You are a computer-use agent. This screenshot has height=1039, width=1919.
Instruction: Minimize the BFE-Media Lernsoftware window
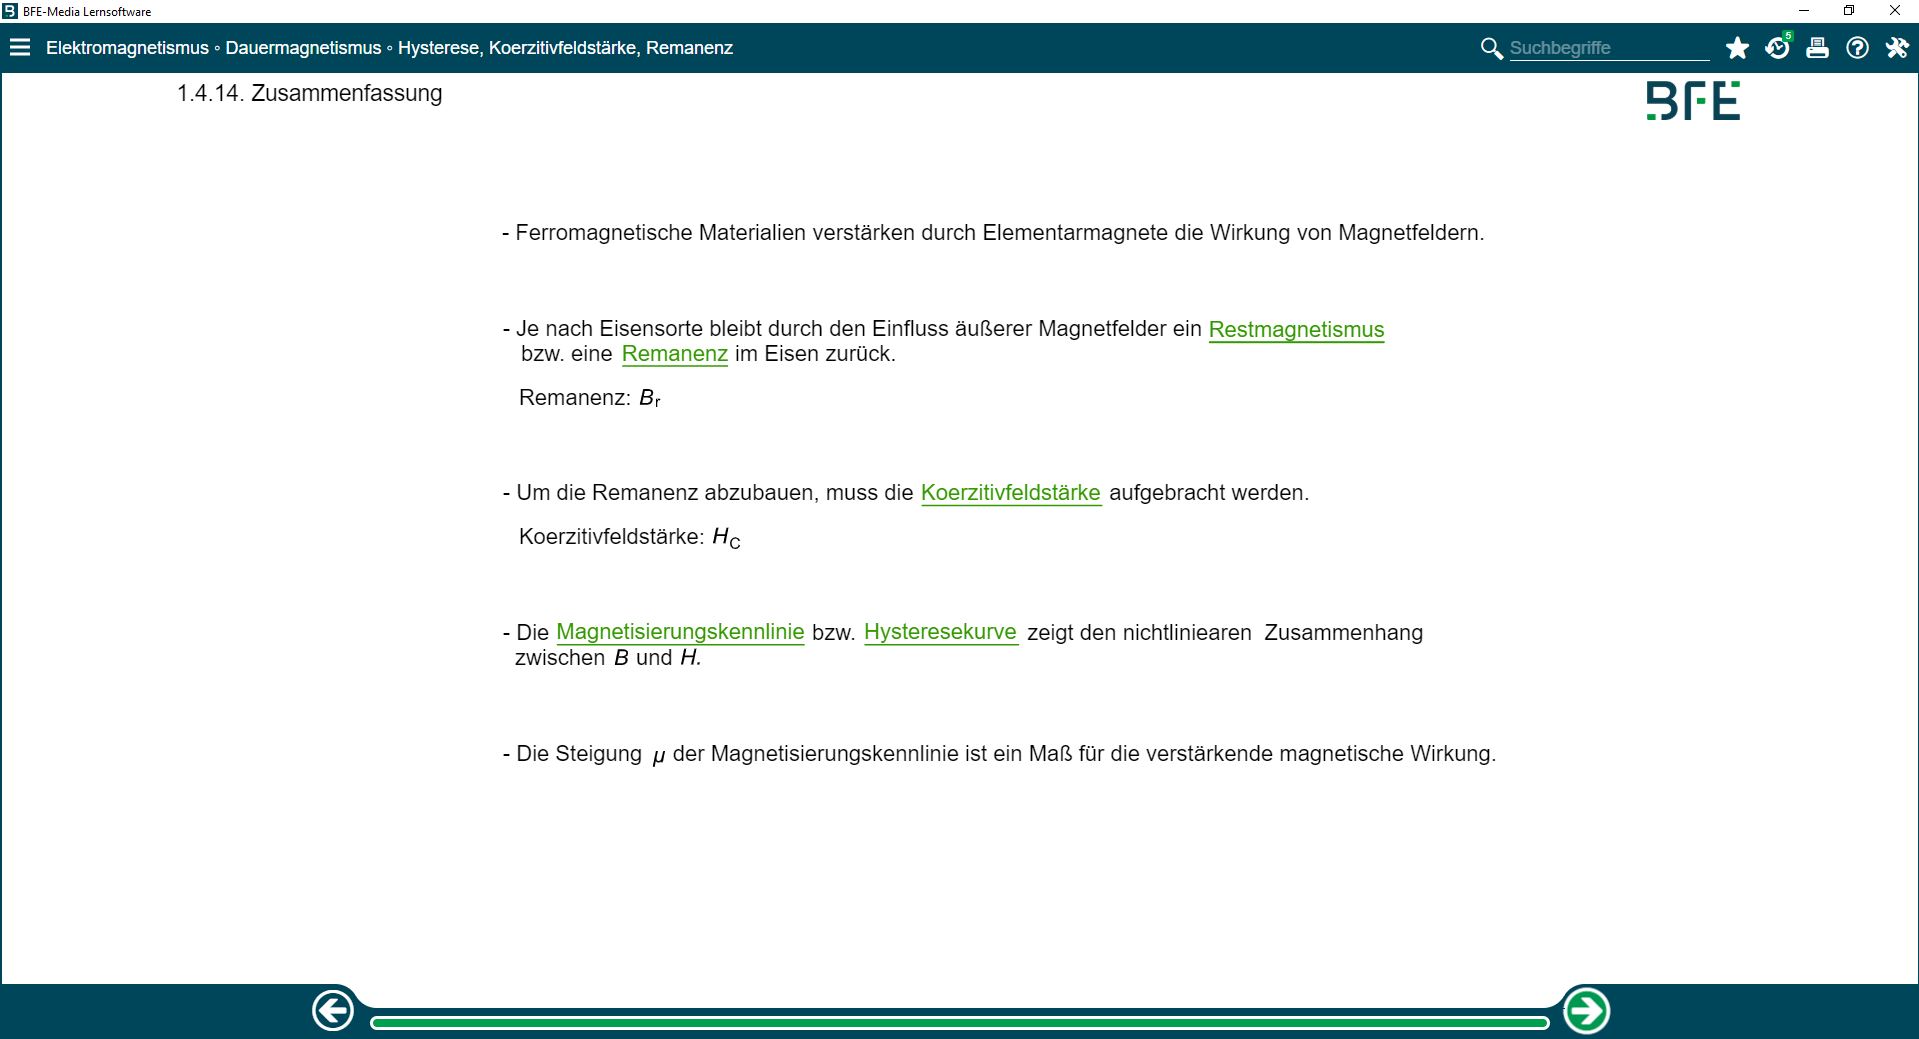pyautogui.click(x=1804, y=11)
